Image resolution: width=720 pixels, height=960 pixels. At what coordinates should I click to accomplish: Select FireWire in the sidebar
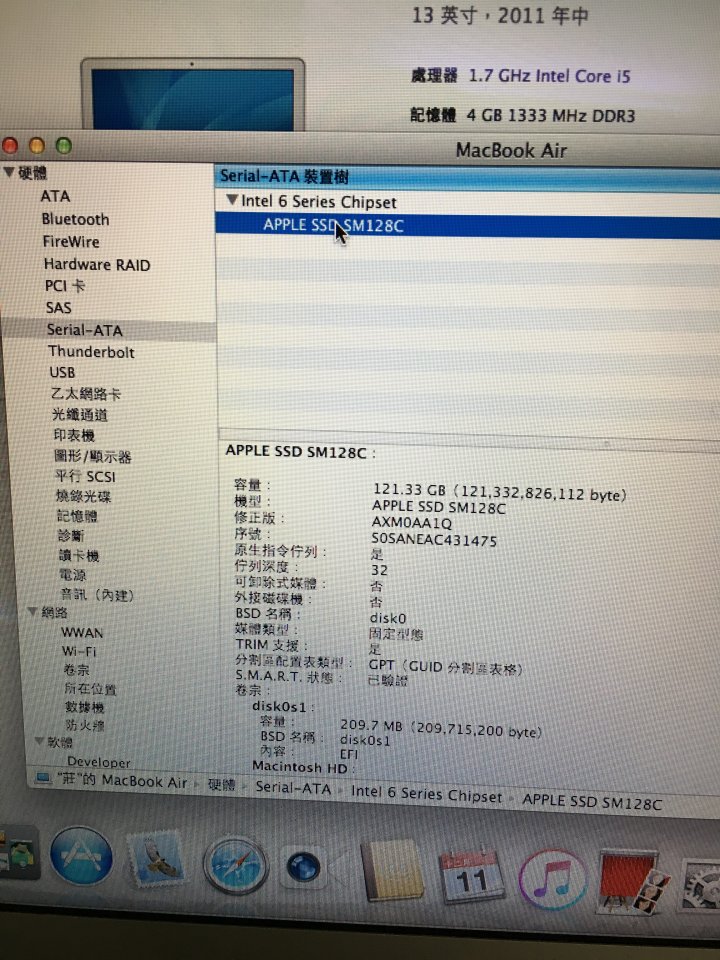(71, 242)
